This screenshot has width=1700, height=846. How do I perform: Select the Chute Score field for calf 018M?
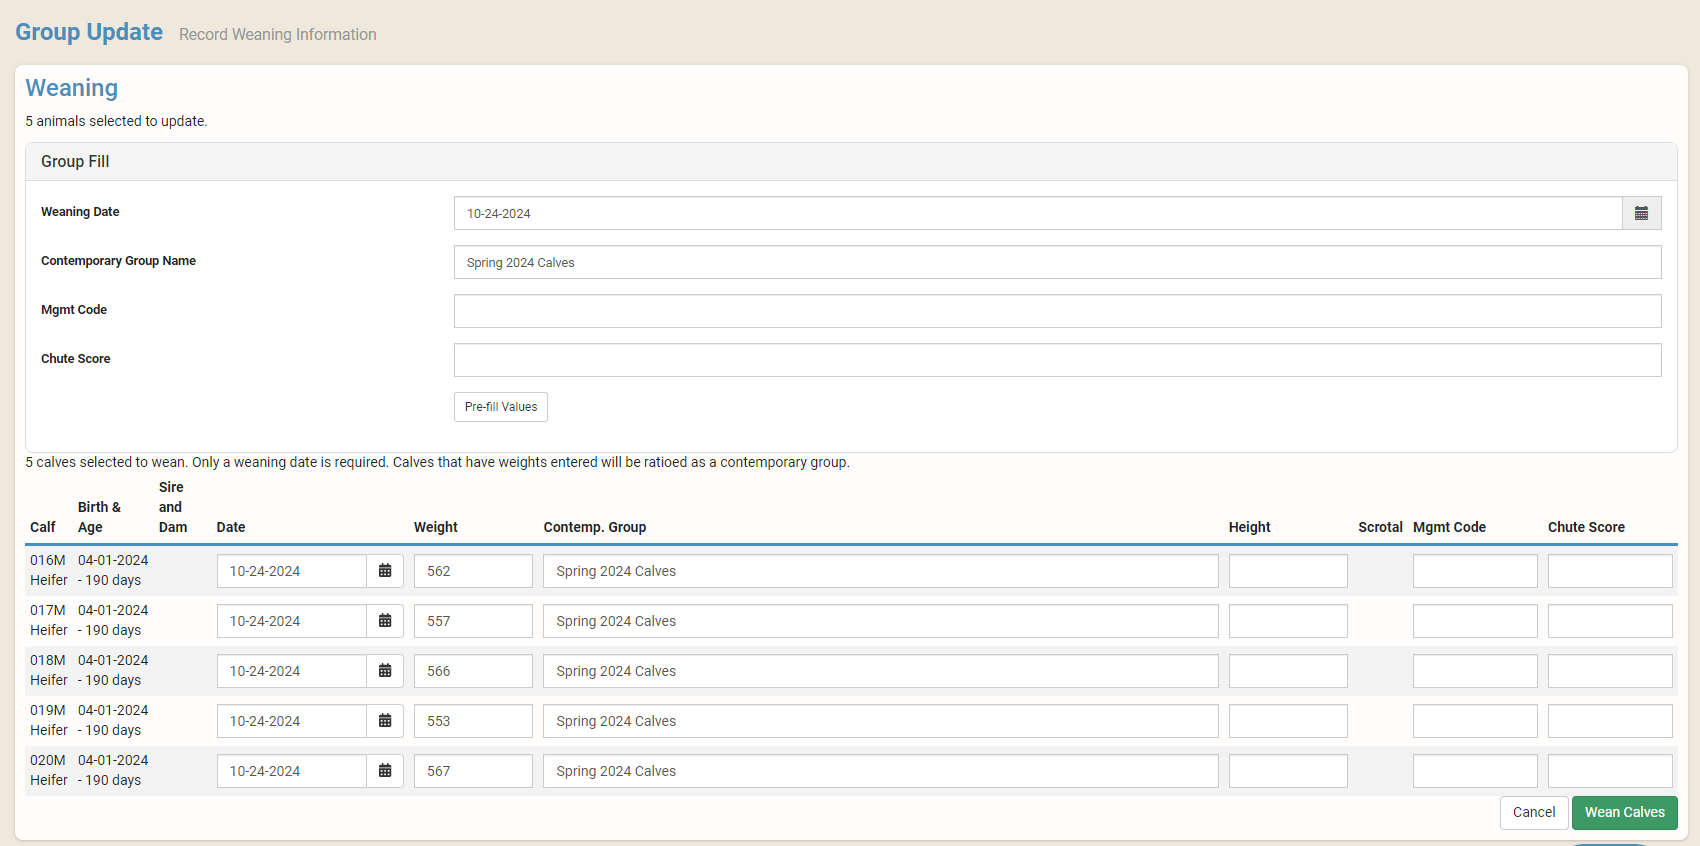[x=1610, y=671]
